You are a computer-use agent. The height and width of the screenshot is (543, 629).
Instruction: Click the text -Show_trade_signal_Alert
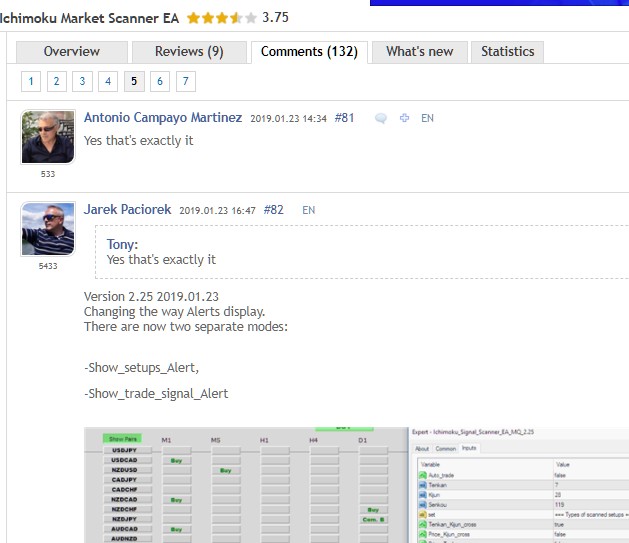[x=156, y=394]
